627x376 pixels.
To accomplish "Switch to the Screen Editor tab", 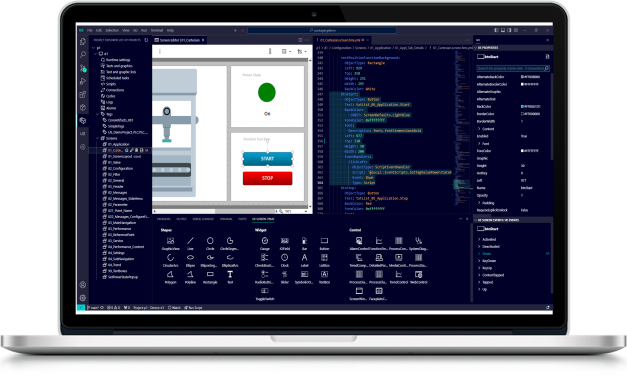I will [x=180, y=40].
